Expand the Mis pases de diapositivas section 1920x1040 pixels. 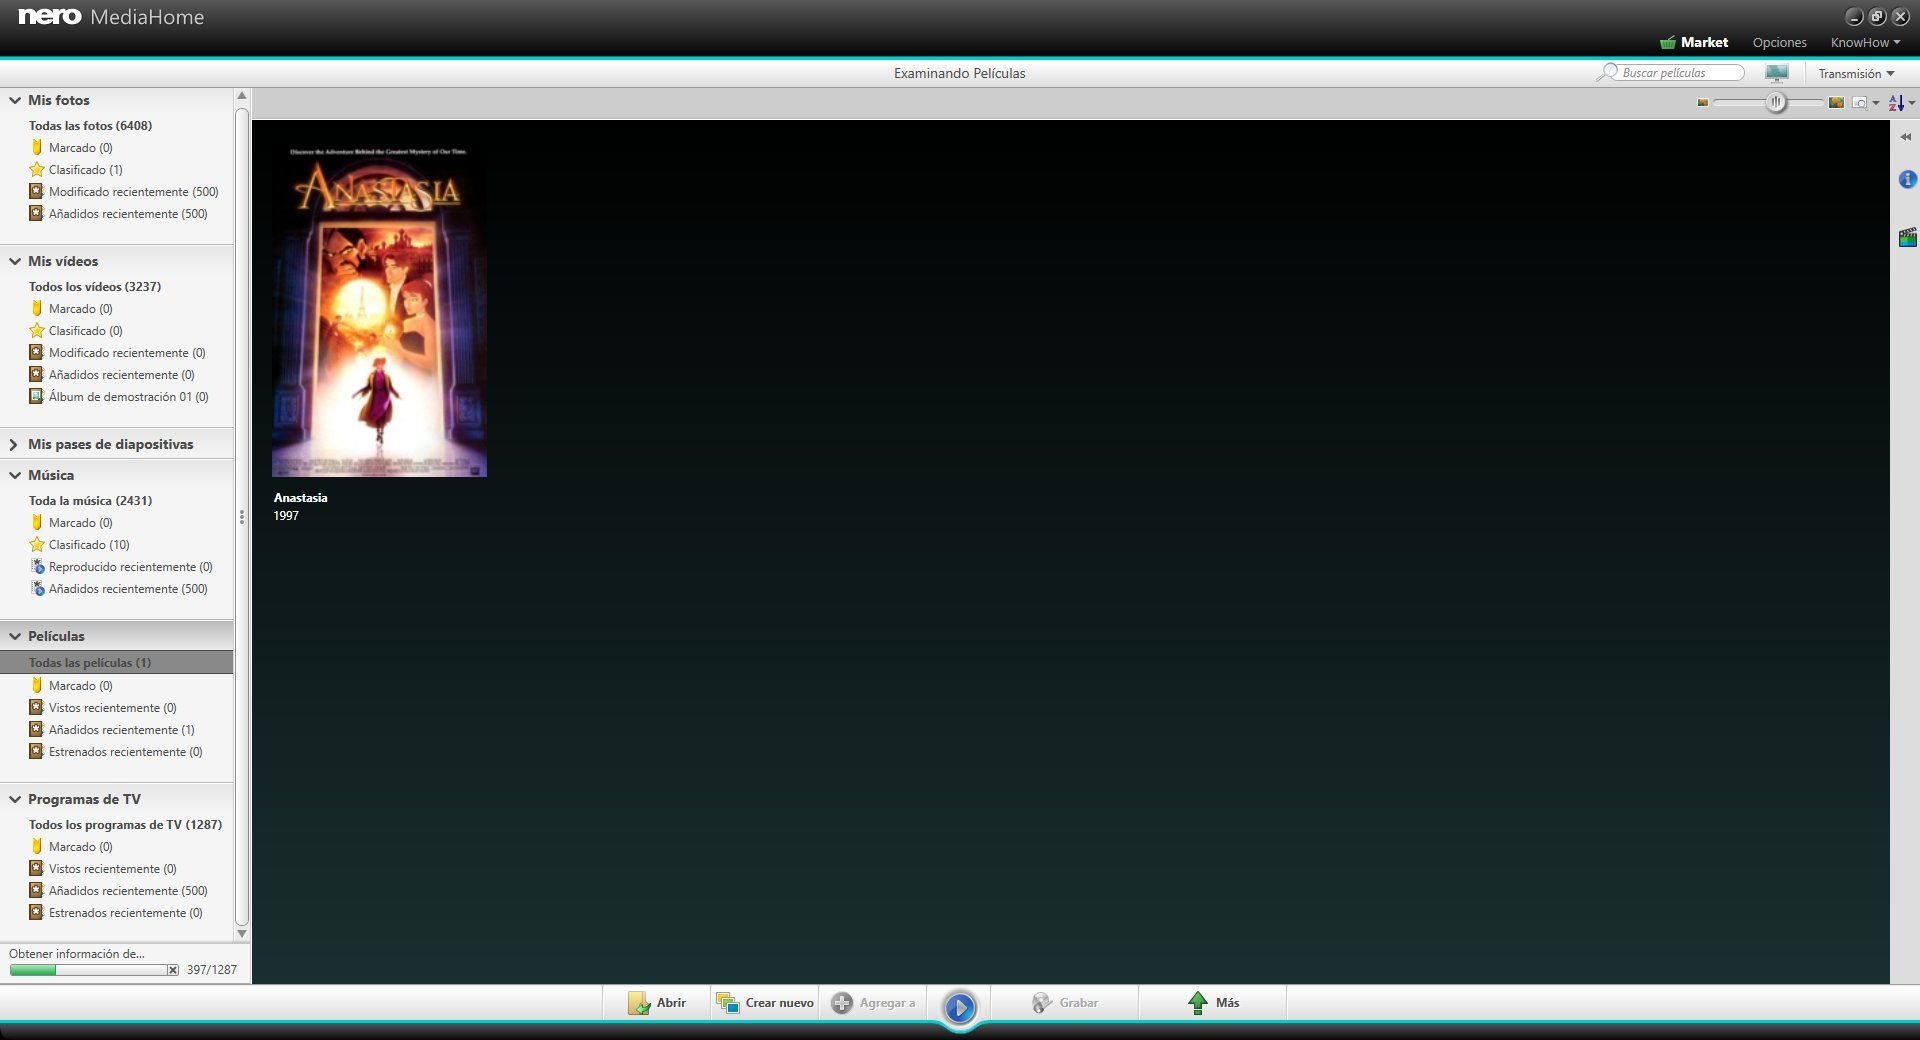(14, 444)
